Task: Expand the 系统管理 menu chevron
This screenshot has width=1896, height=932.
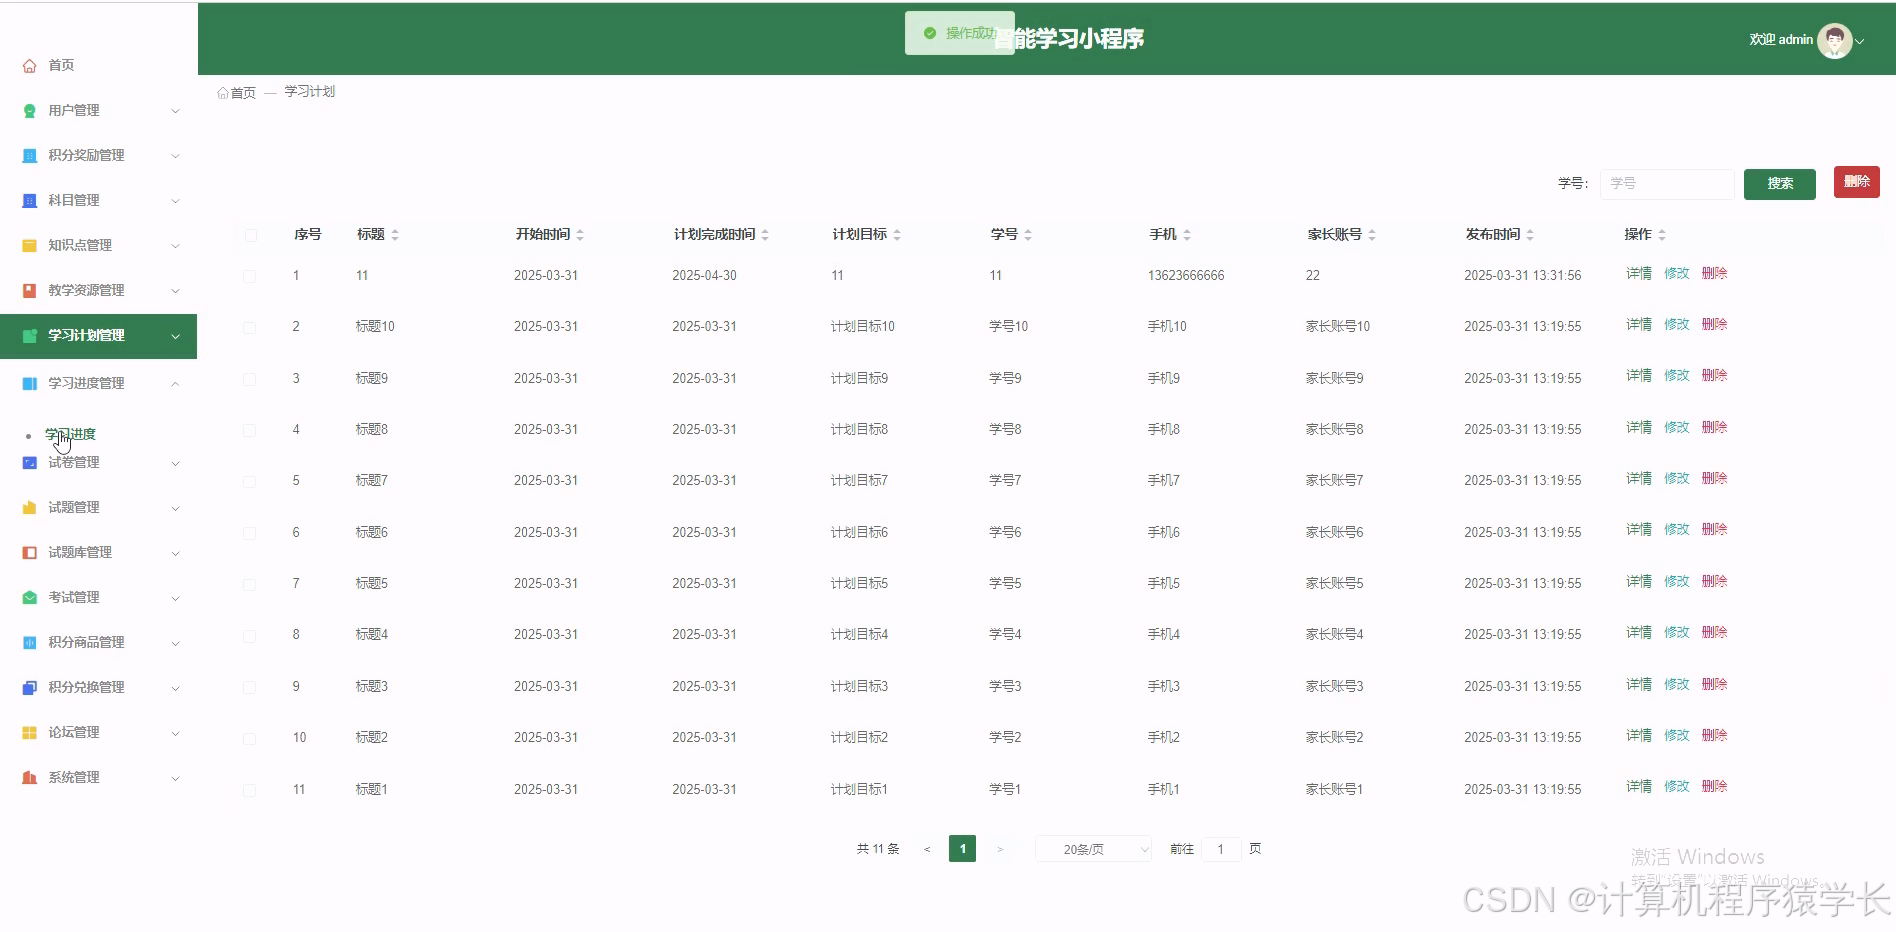Action: click(x=176, y=778)
